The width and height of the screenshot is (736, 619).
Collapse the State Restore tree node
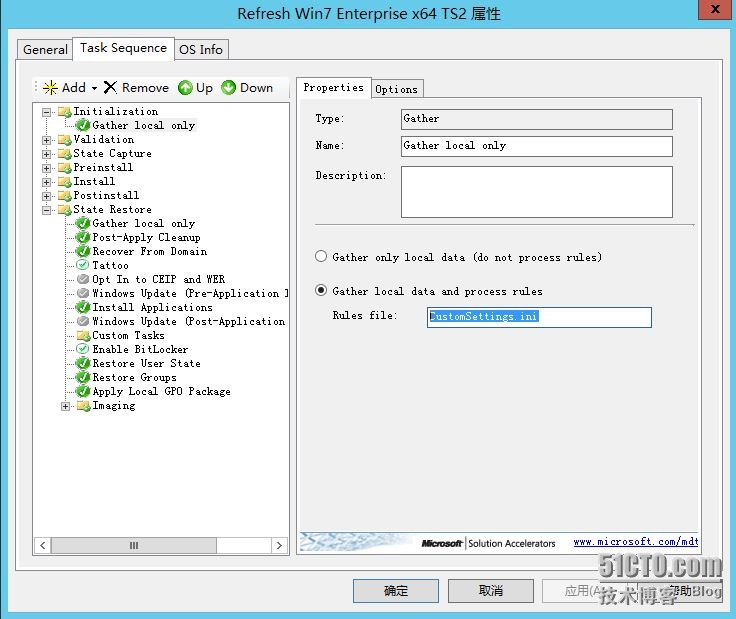[x=46, y=210]
